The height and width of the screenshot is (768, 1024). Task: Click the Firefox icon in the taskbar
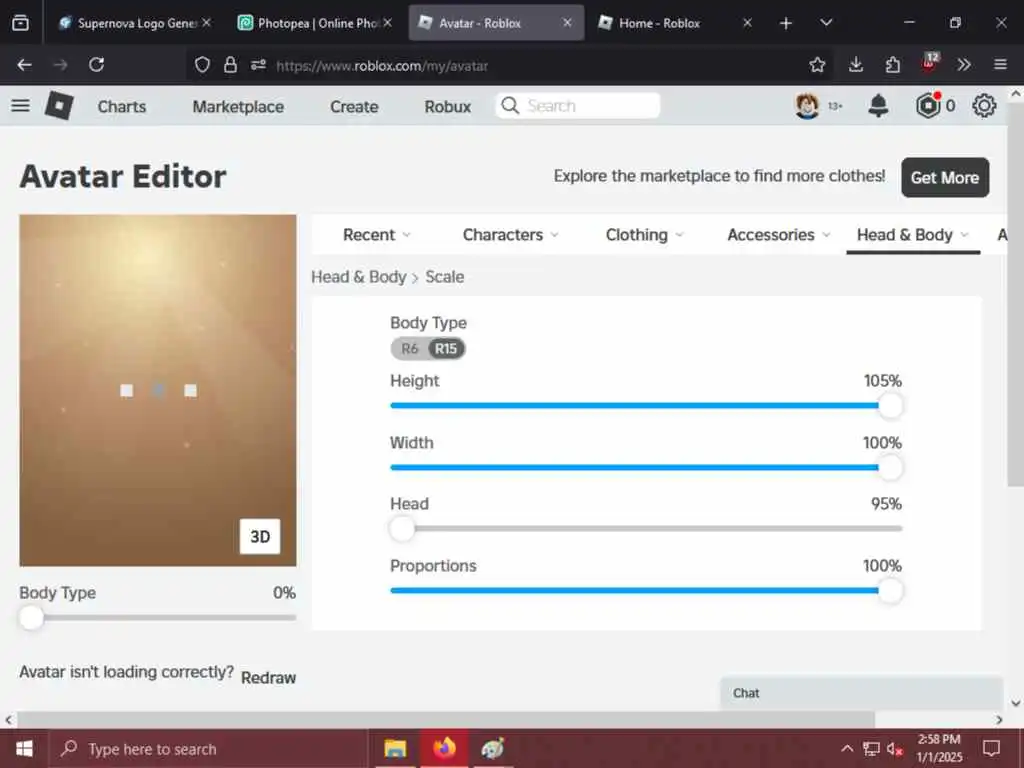tap(445, 748)
